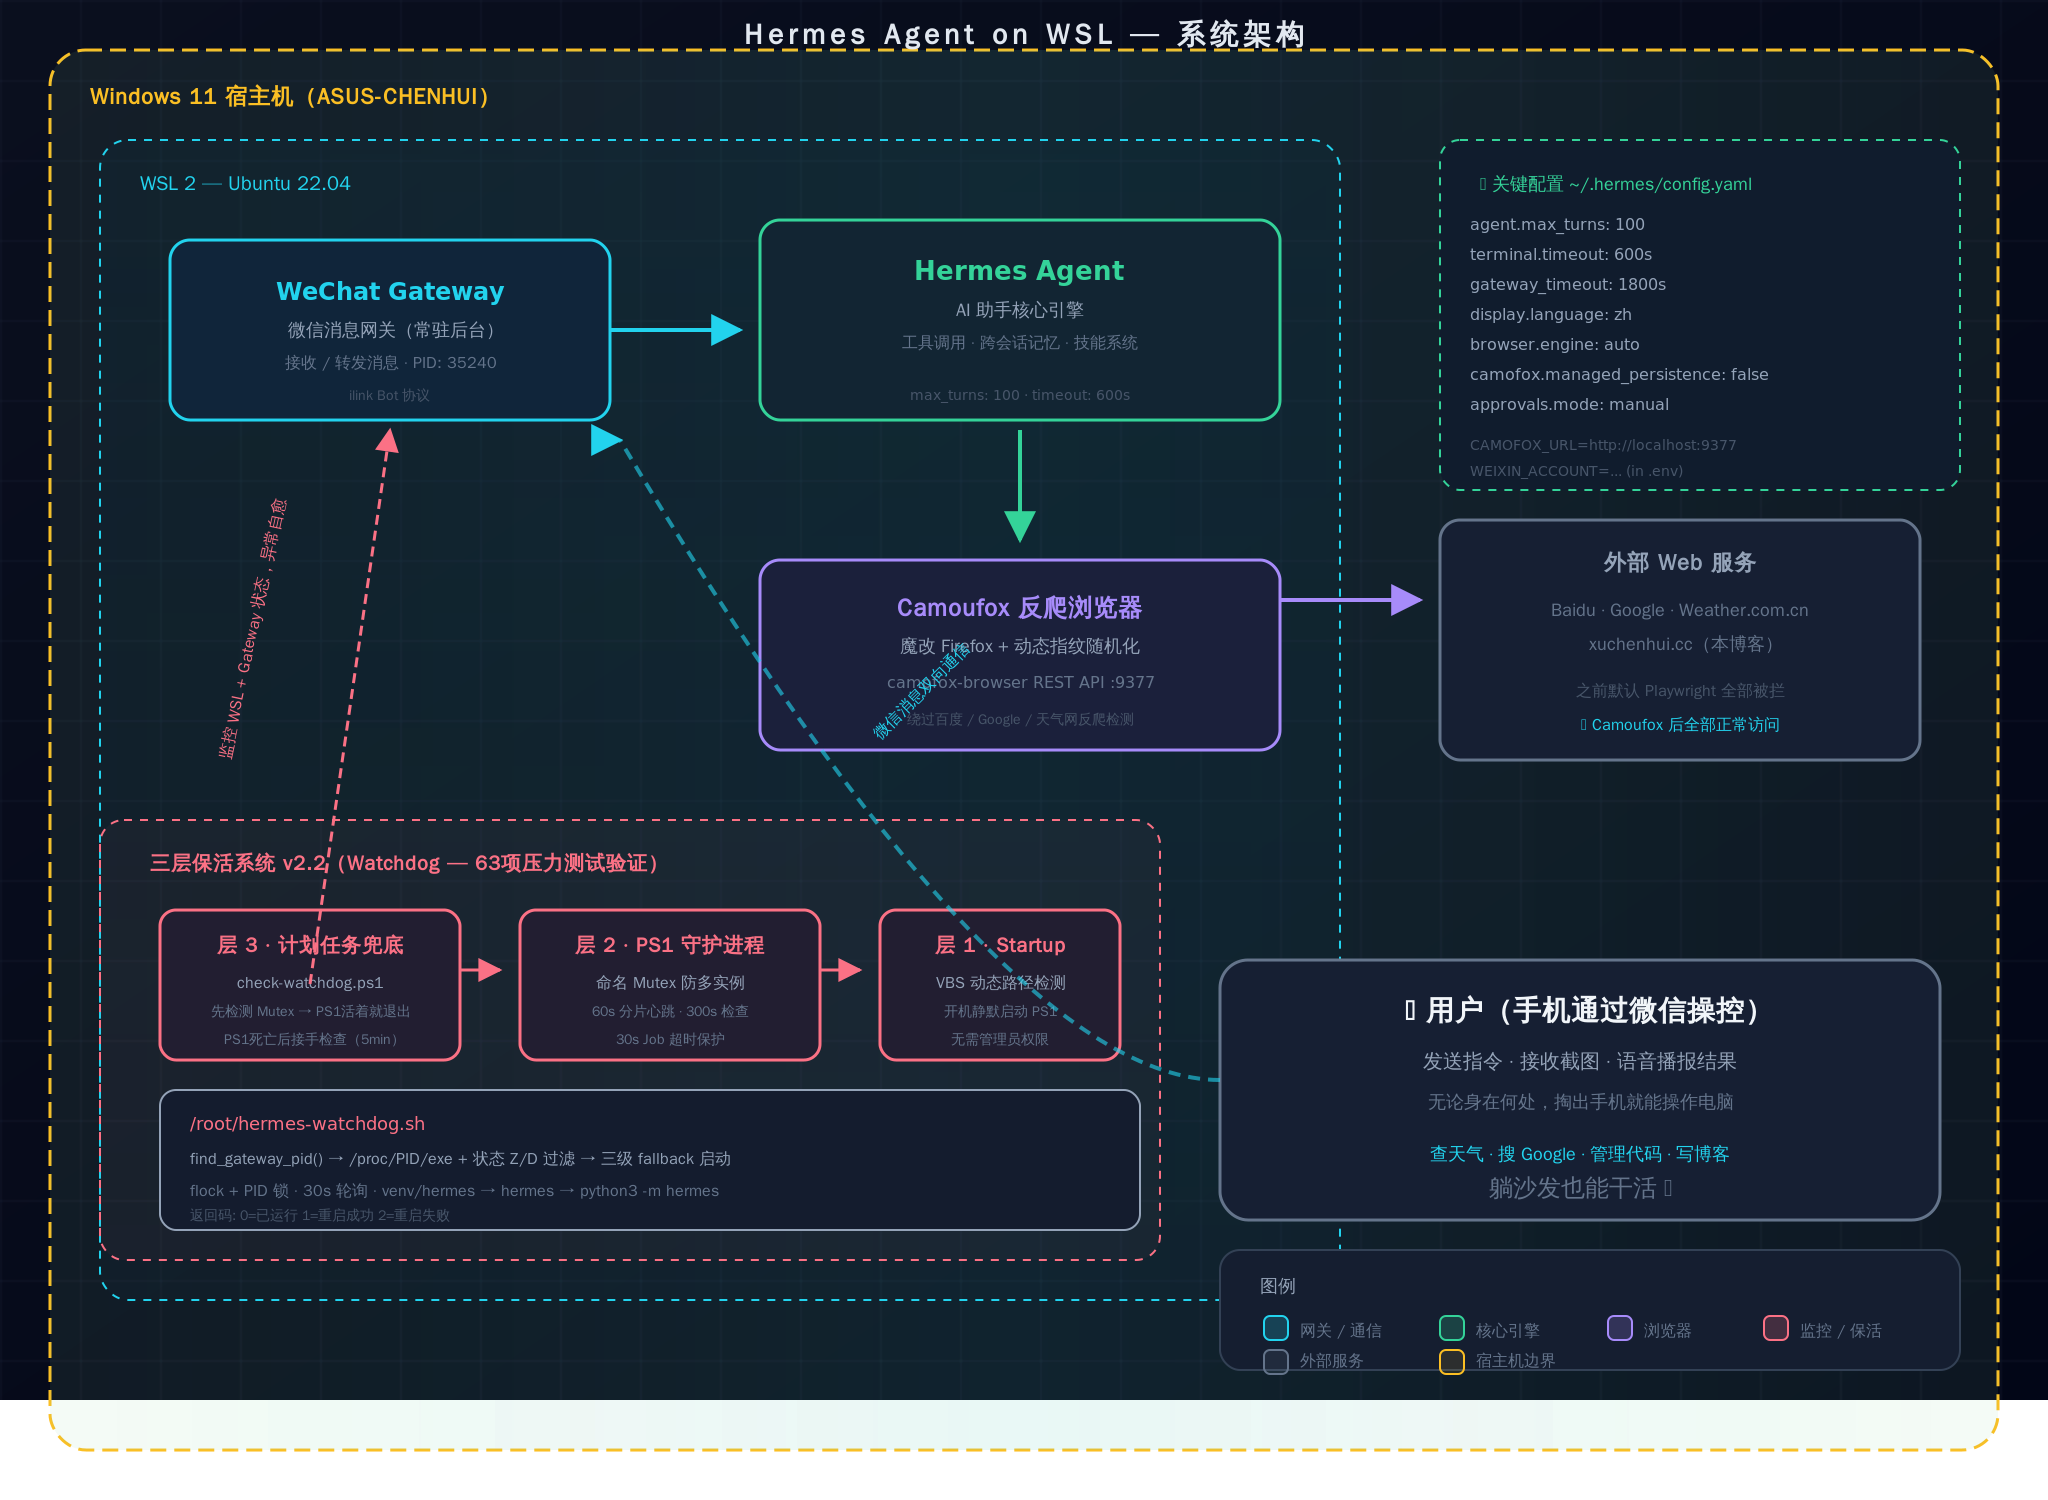Image resolution: width=2048 pixels, height=1500 pixels.
Task: Click 'PS1死亡后接手检查（5min）' line
Action: [x=310, y=1040]
